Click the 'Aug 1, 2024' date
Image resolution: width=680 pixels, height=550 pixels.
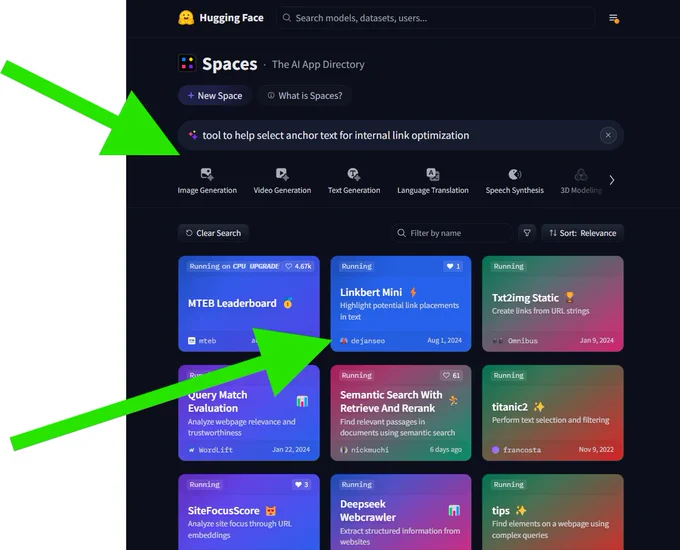(x=445, y=340)
